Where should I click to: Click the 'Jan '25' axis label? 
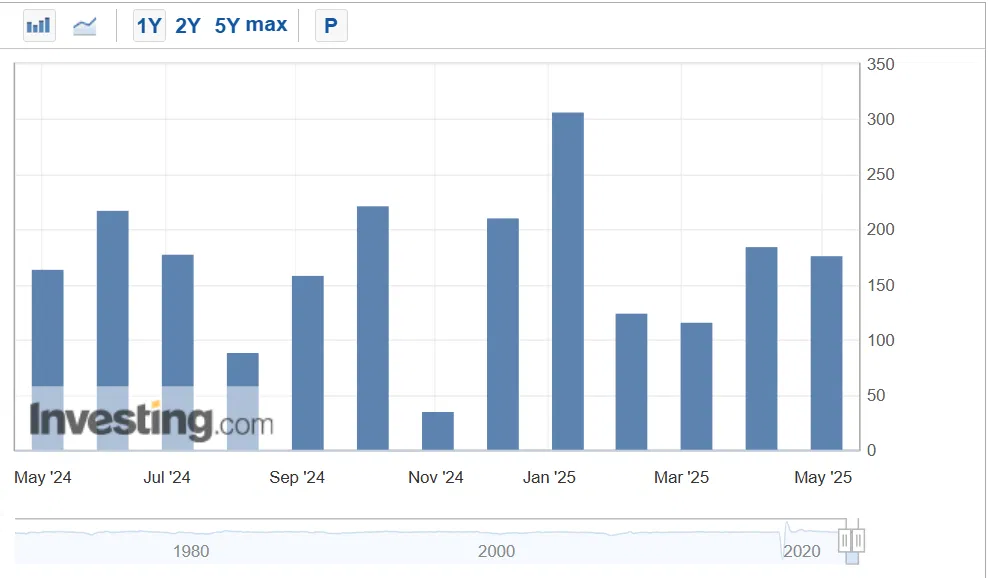tap(549, 477)
